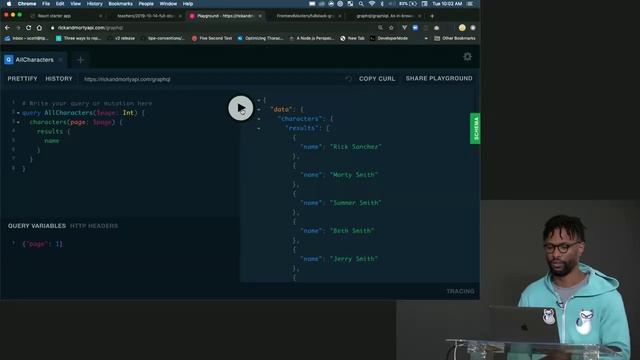Collapse the query AllCharacters block arrow
640x360 pixels.
coord(18,113)
